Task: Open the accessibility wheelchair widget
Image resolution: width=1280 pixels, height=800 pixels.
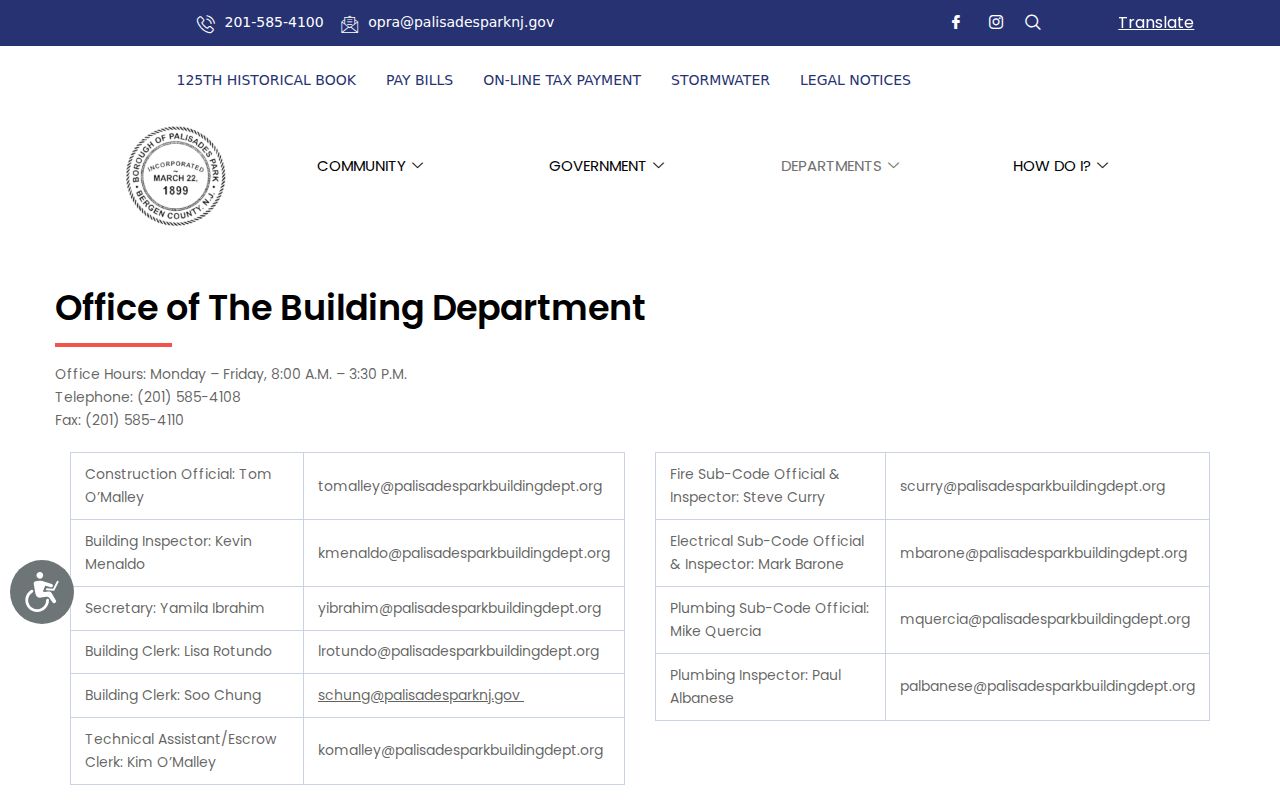Action: (42, 592)
